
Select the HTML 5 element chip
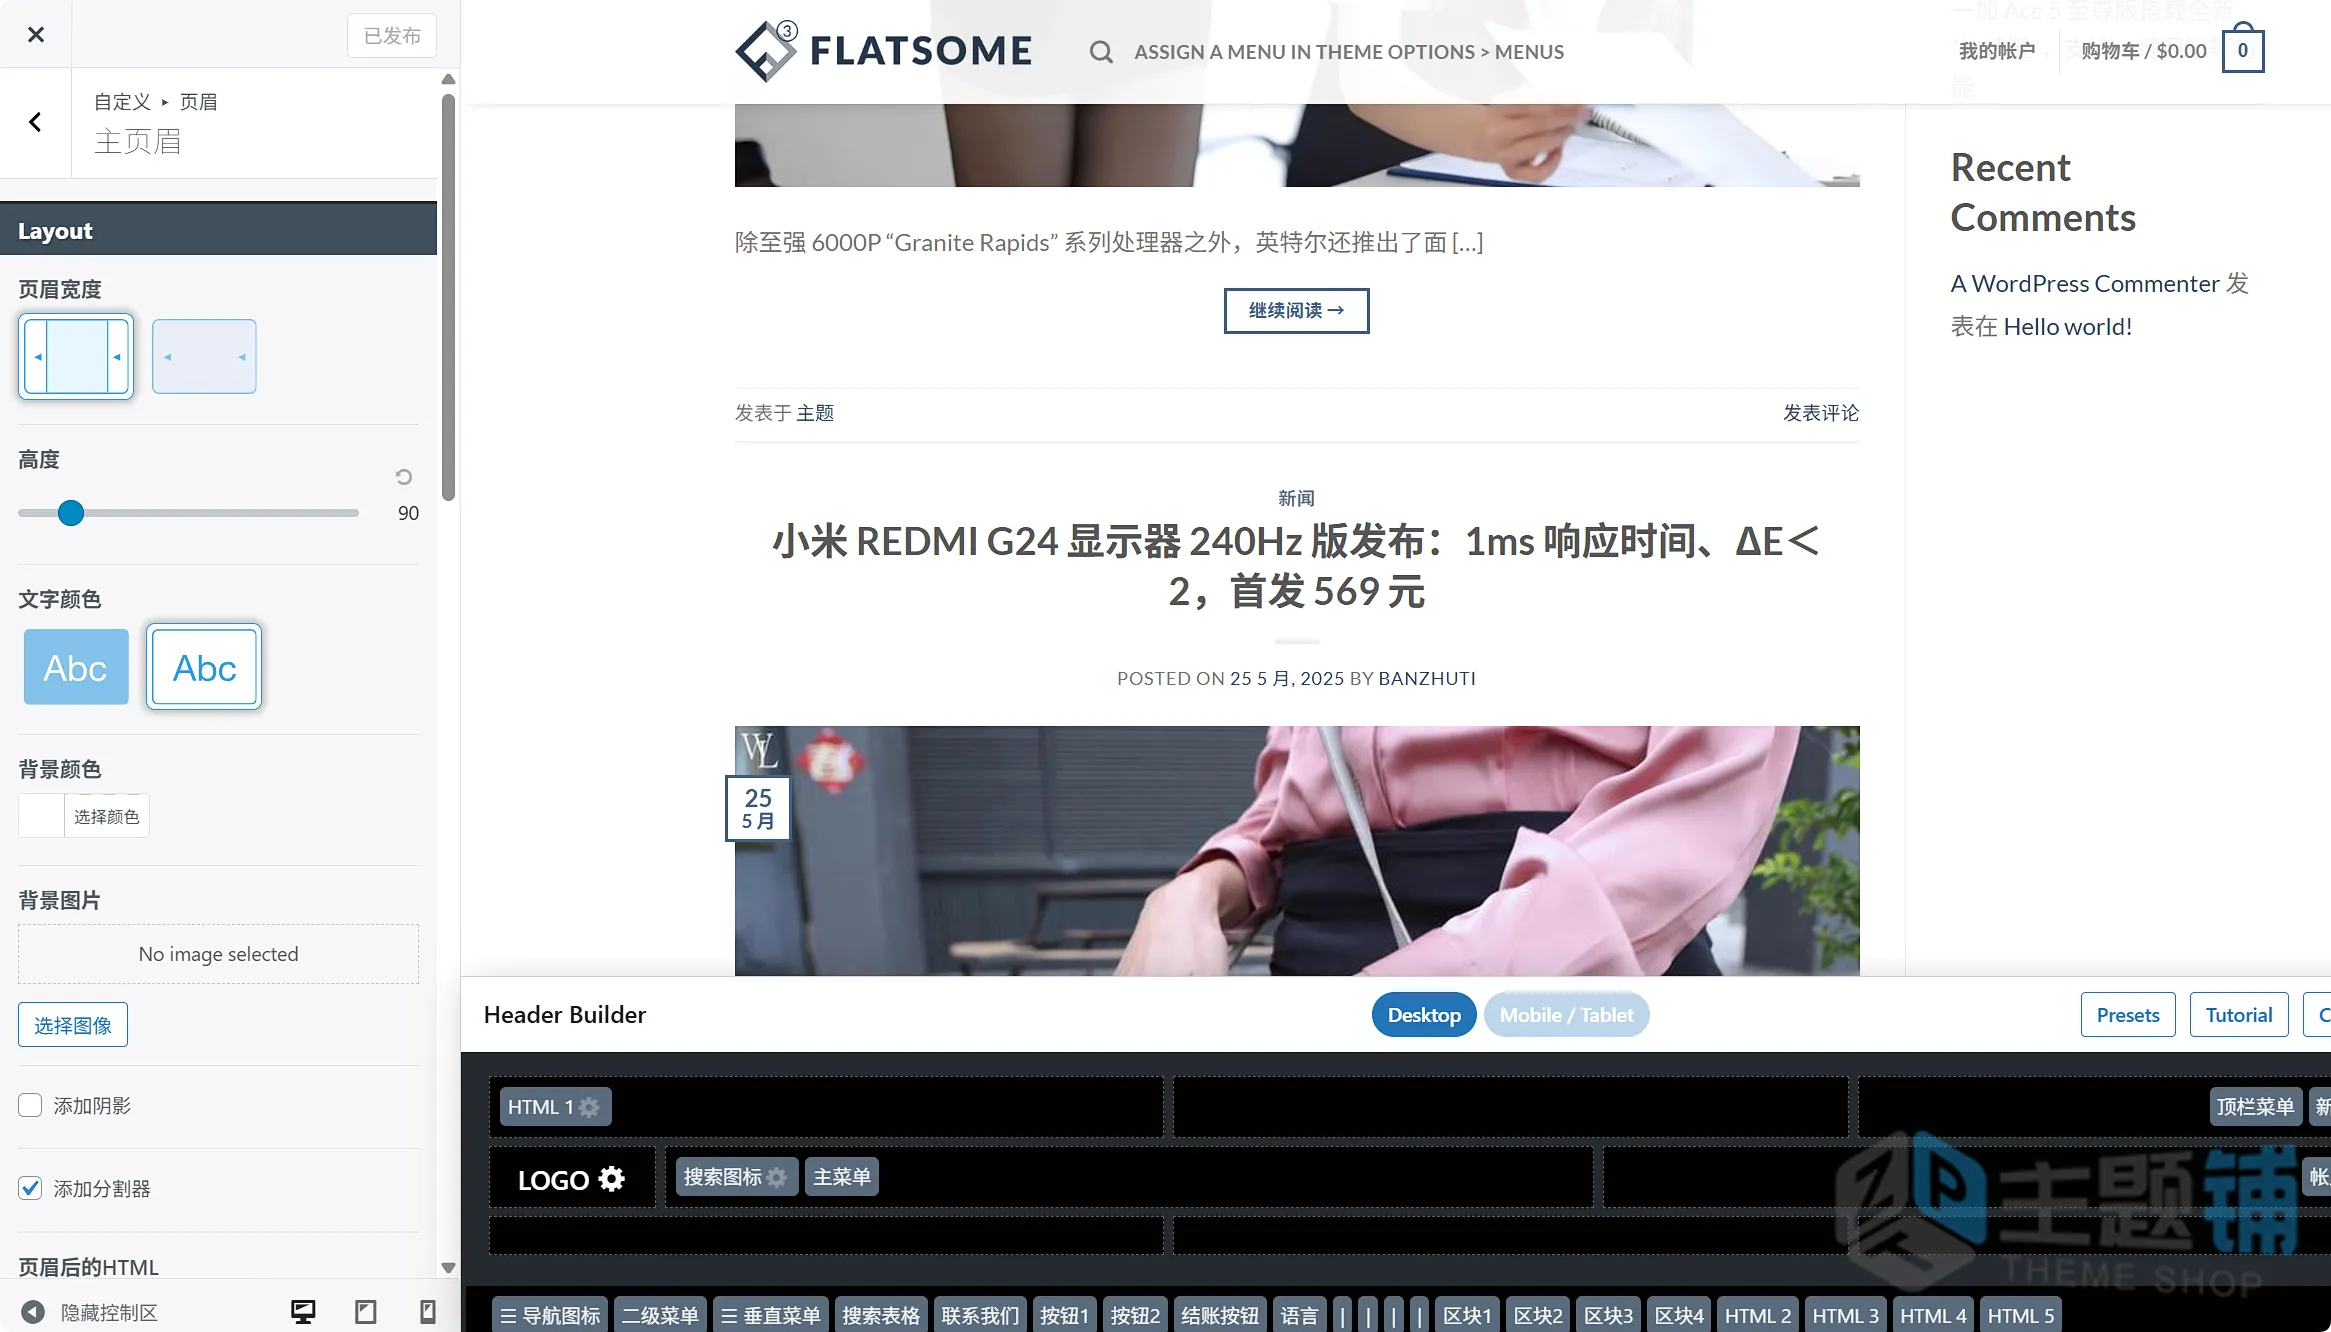(x=2021, y=1315)
